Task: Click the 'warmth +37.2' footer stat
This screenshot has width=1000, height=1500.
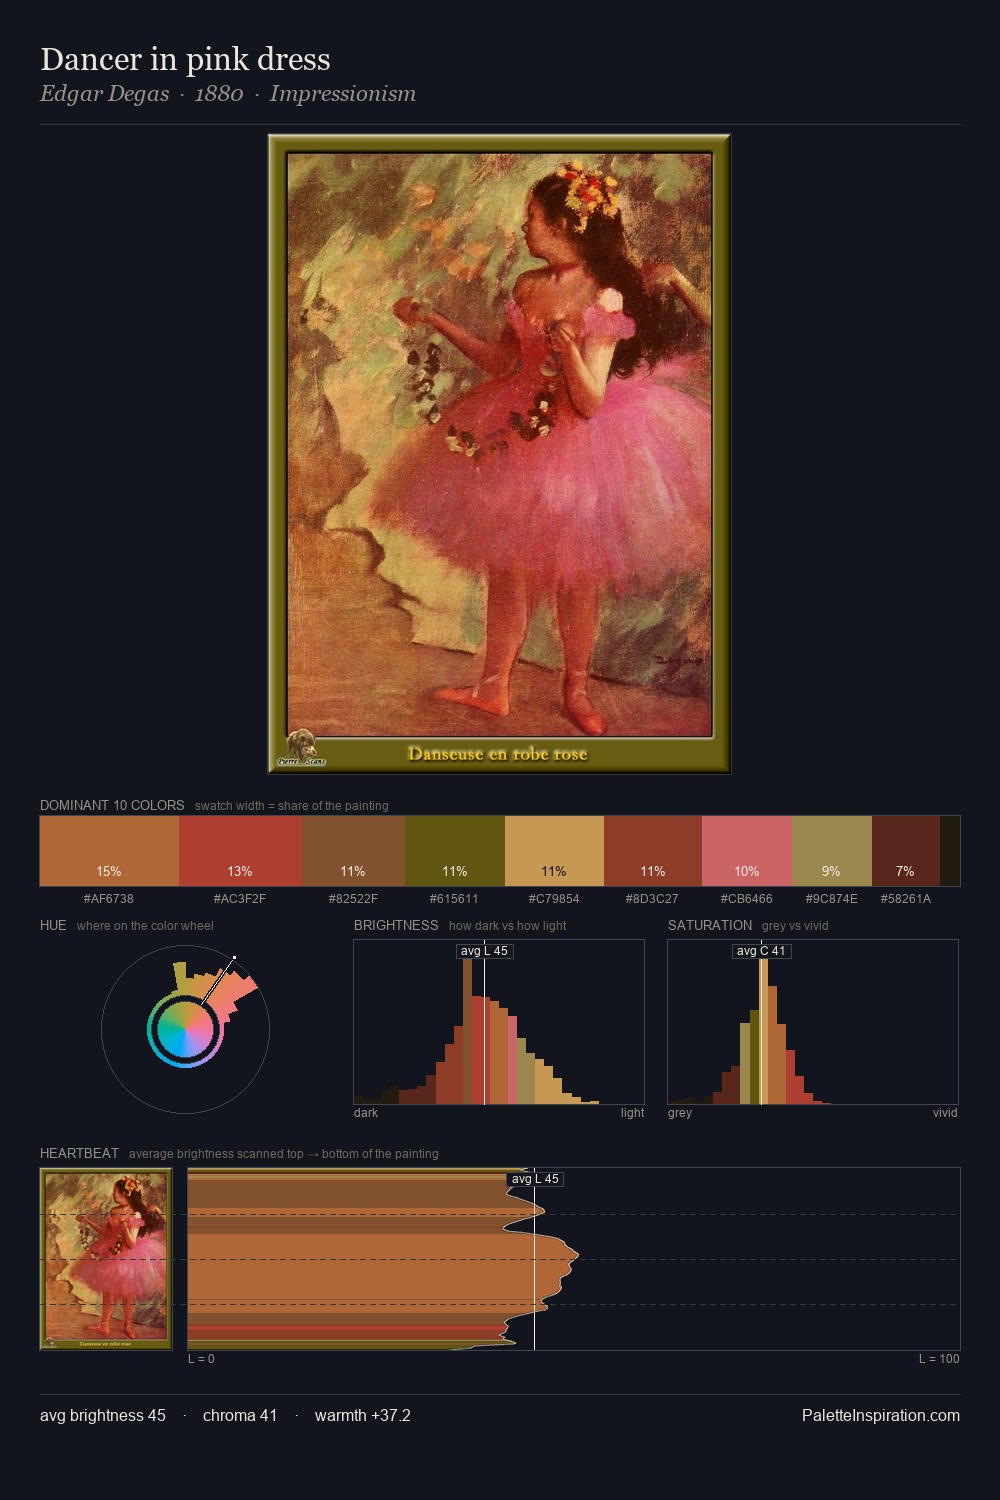Action: pyautogui.click(x=363, y=1415)
